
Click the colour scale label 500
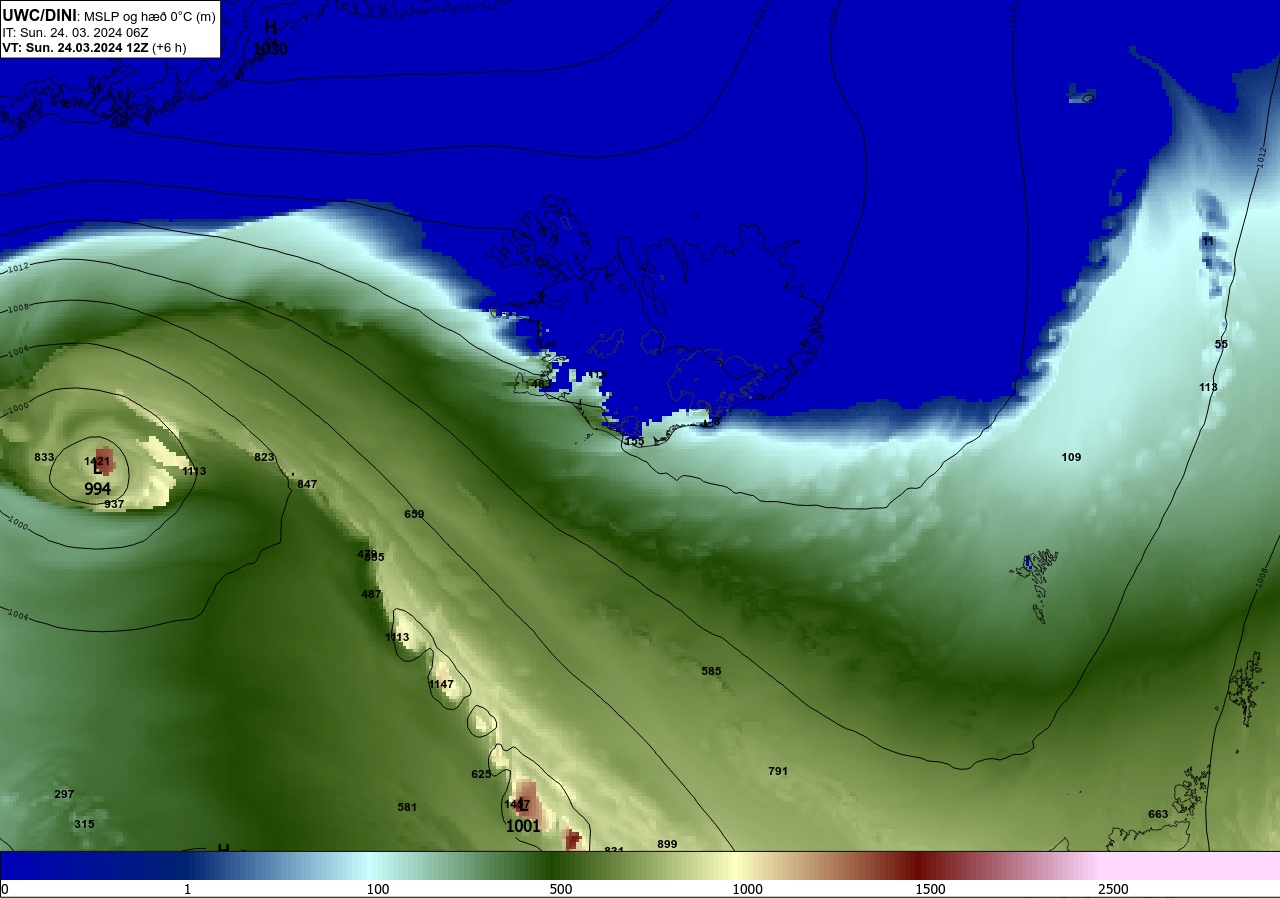click(561, 889)
